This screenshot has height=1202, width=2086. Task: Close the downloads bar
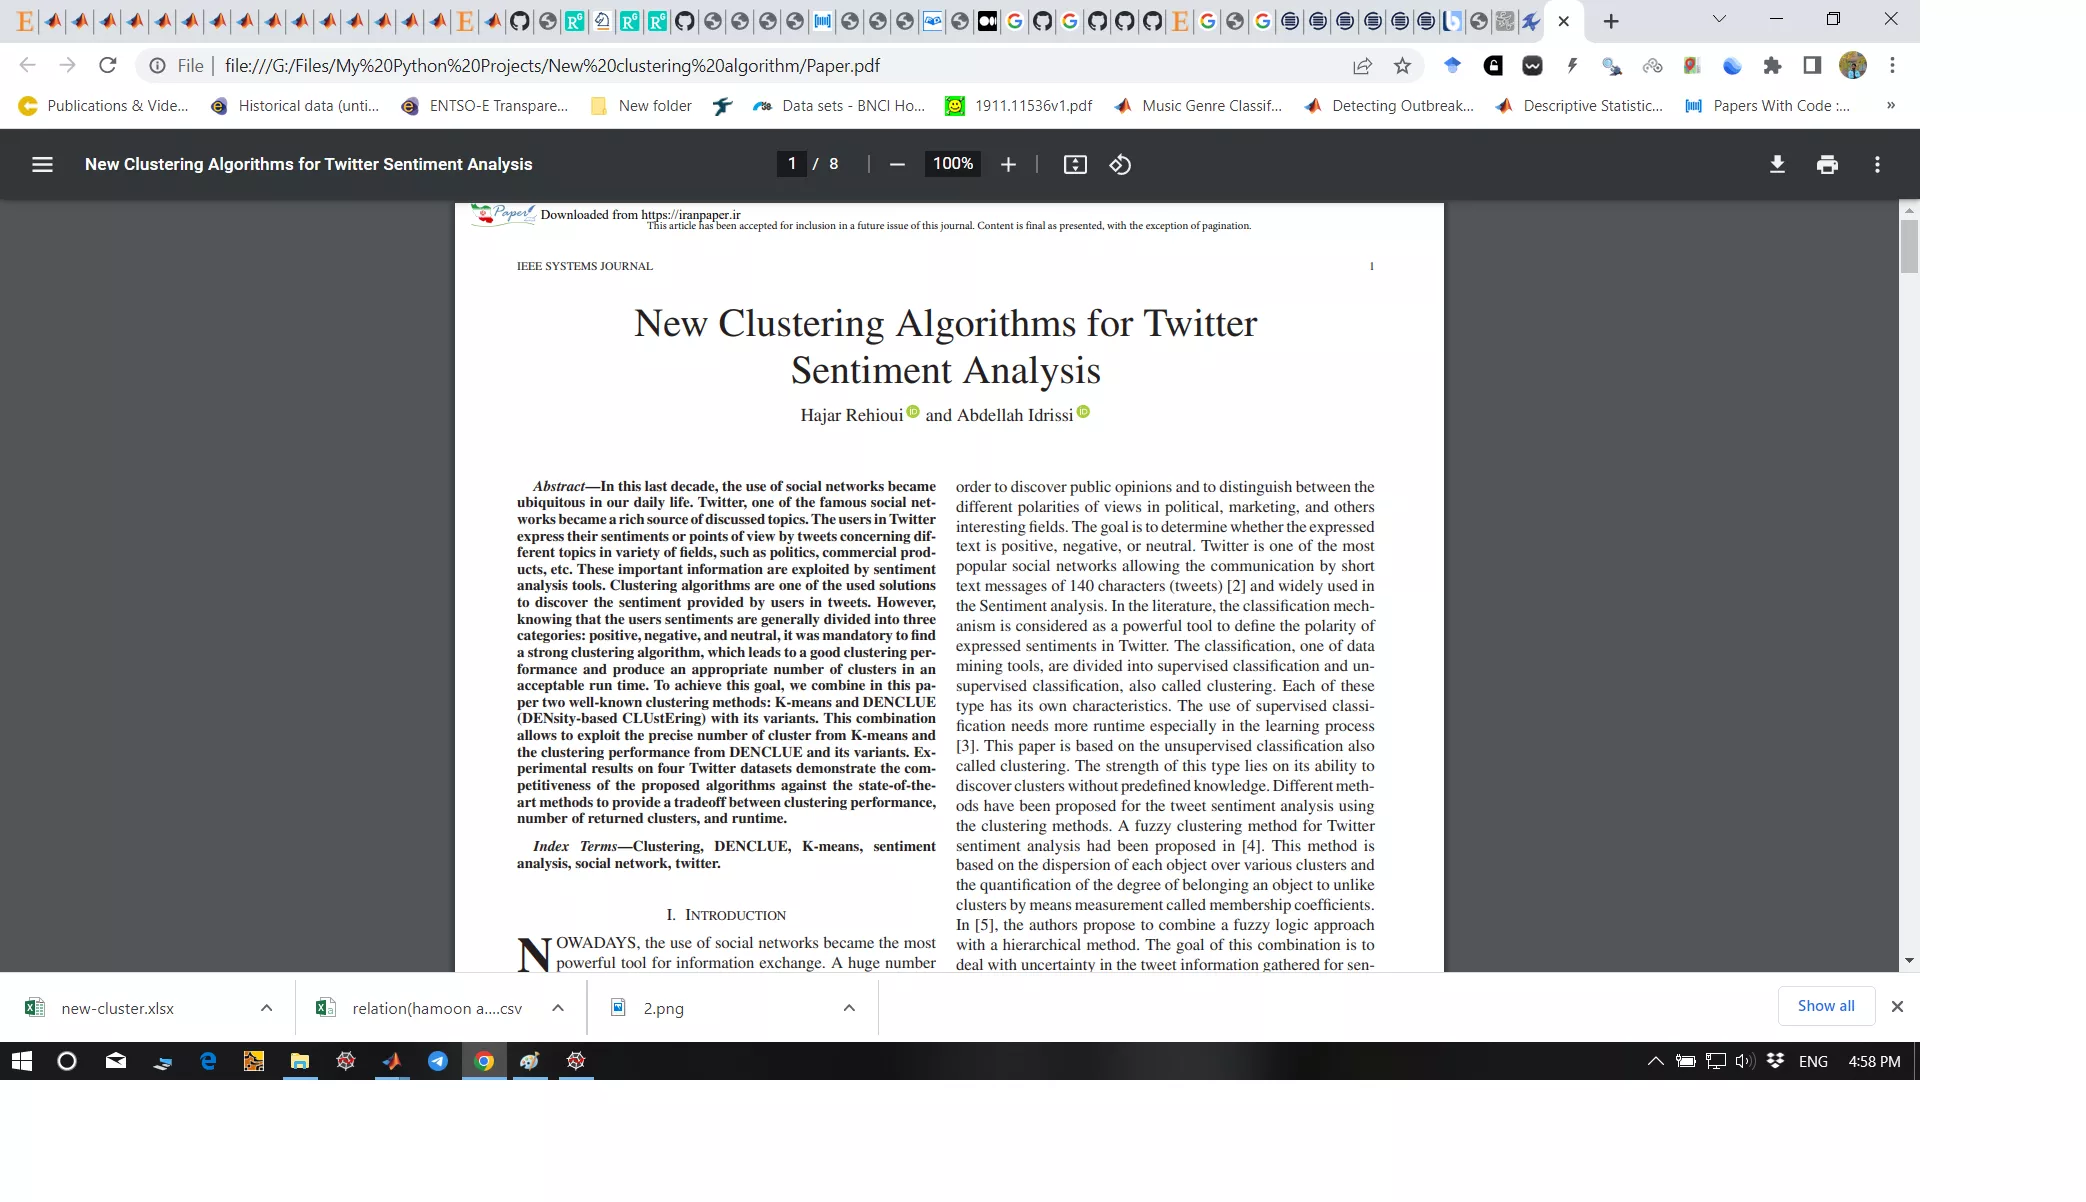pyautogui.click(x=1897, y=1007)
